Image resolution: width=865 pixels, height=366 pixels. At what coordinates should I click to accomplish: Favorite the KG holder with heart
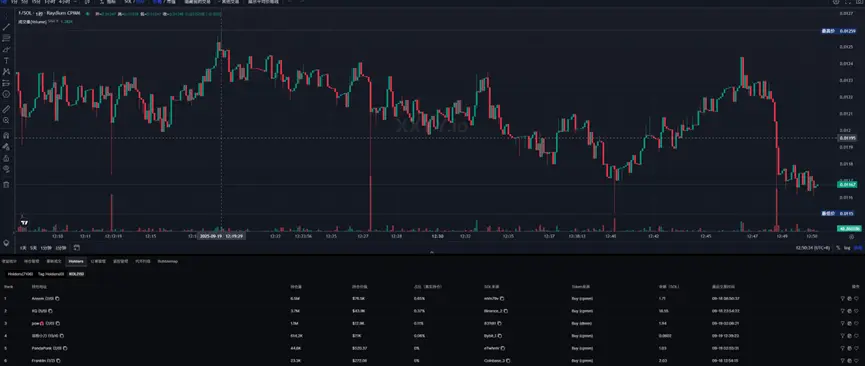[x=856, y=311]
